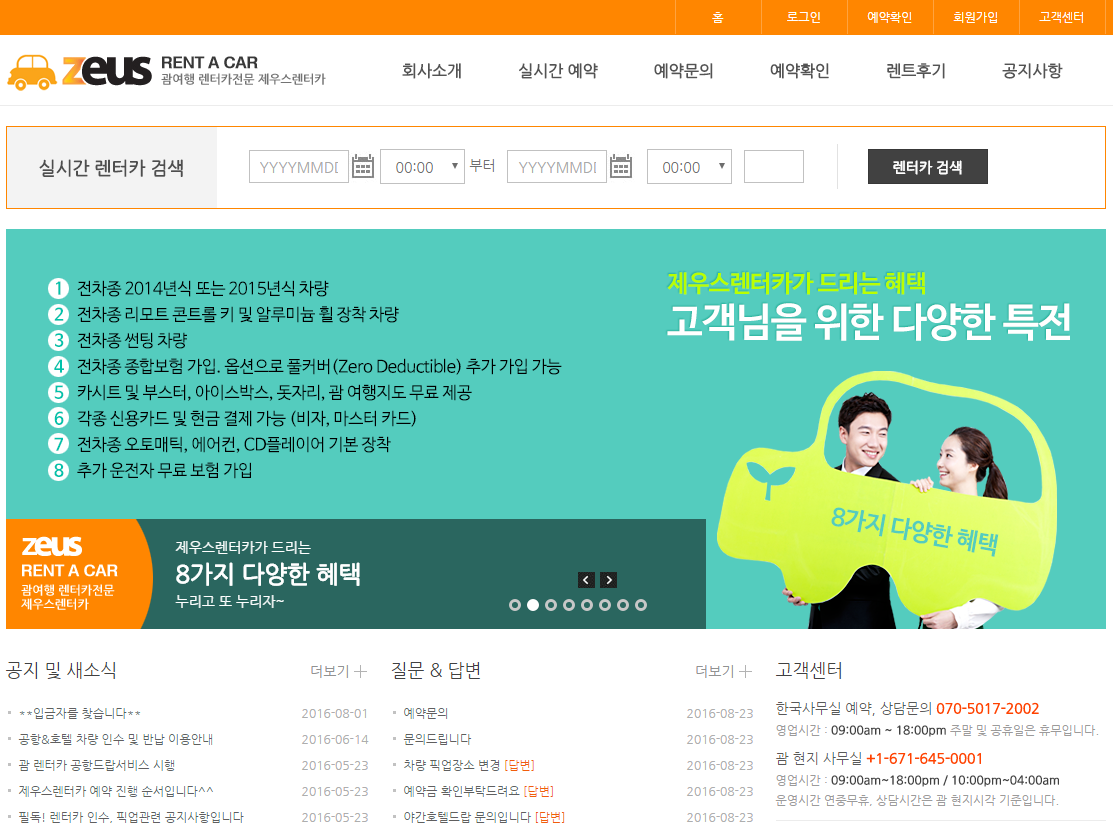Select the seventh banner slide dot

coord(623,605)
